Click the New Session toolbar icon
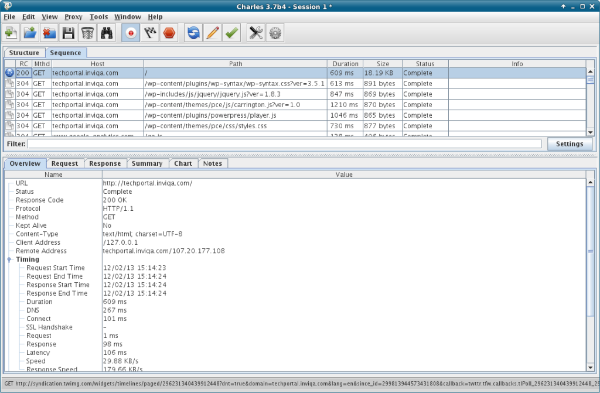Screen dimensions: 600x393 (11, 33)
